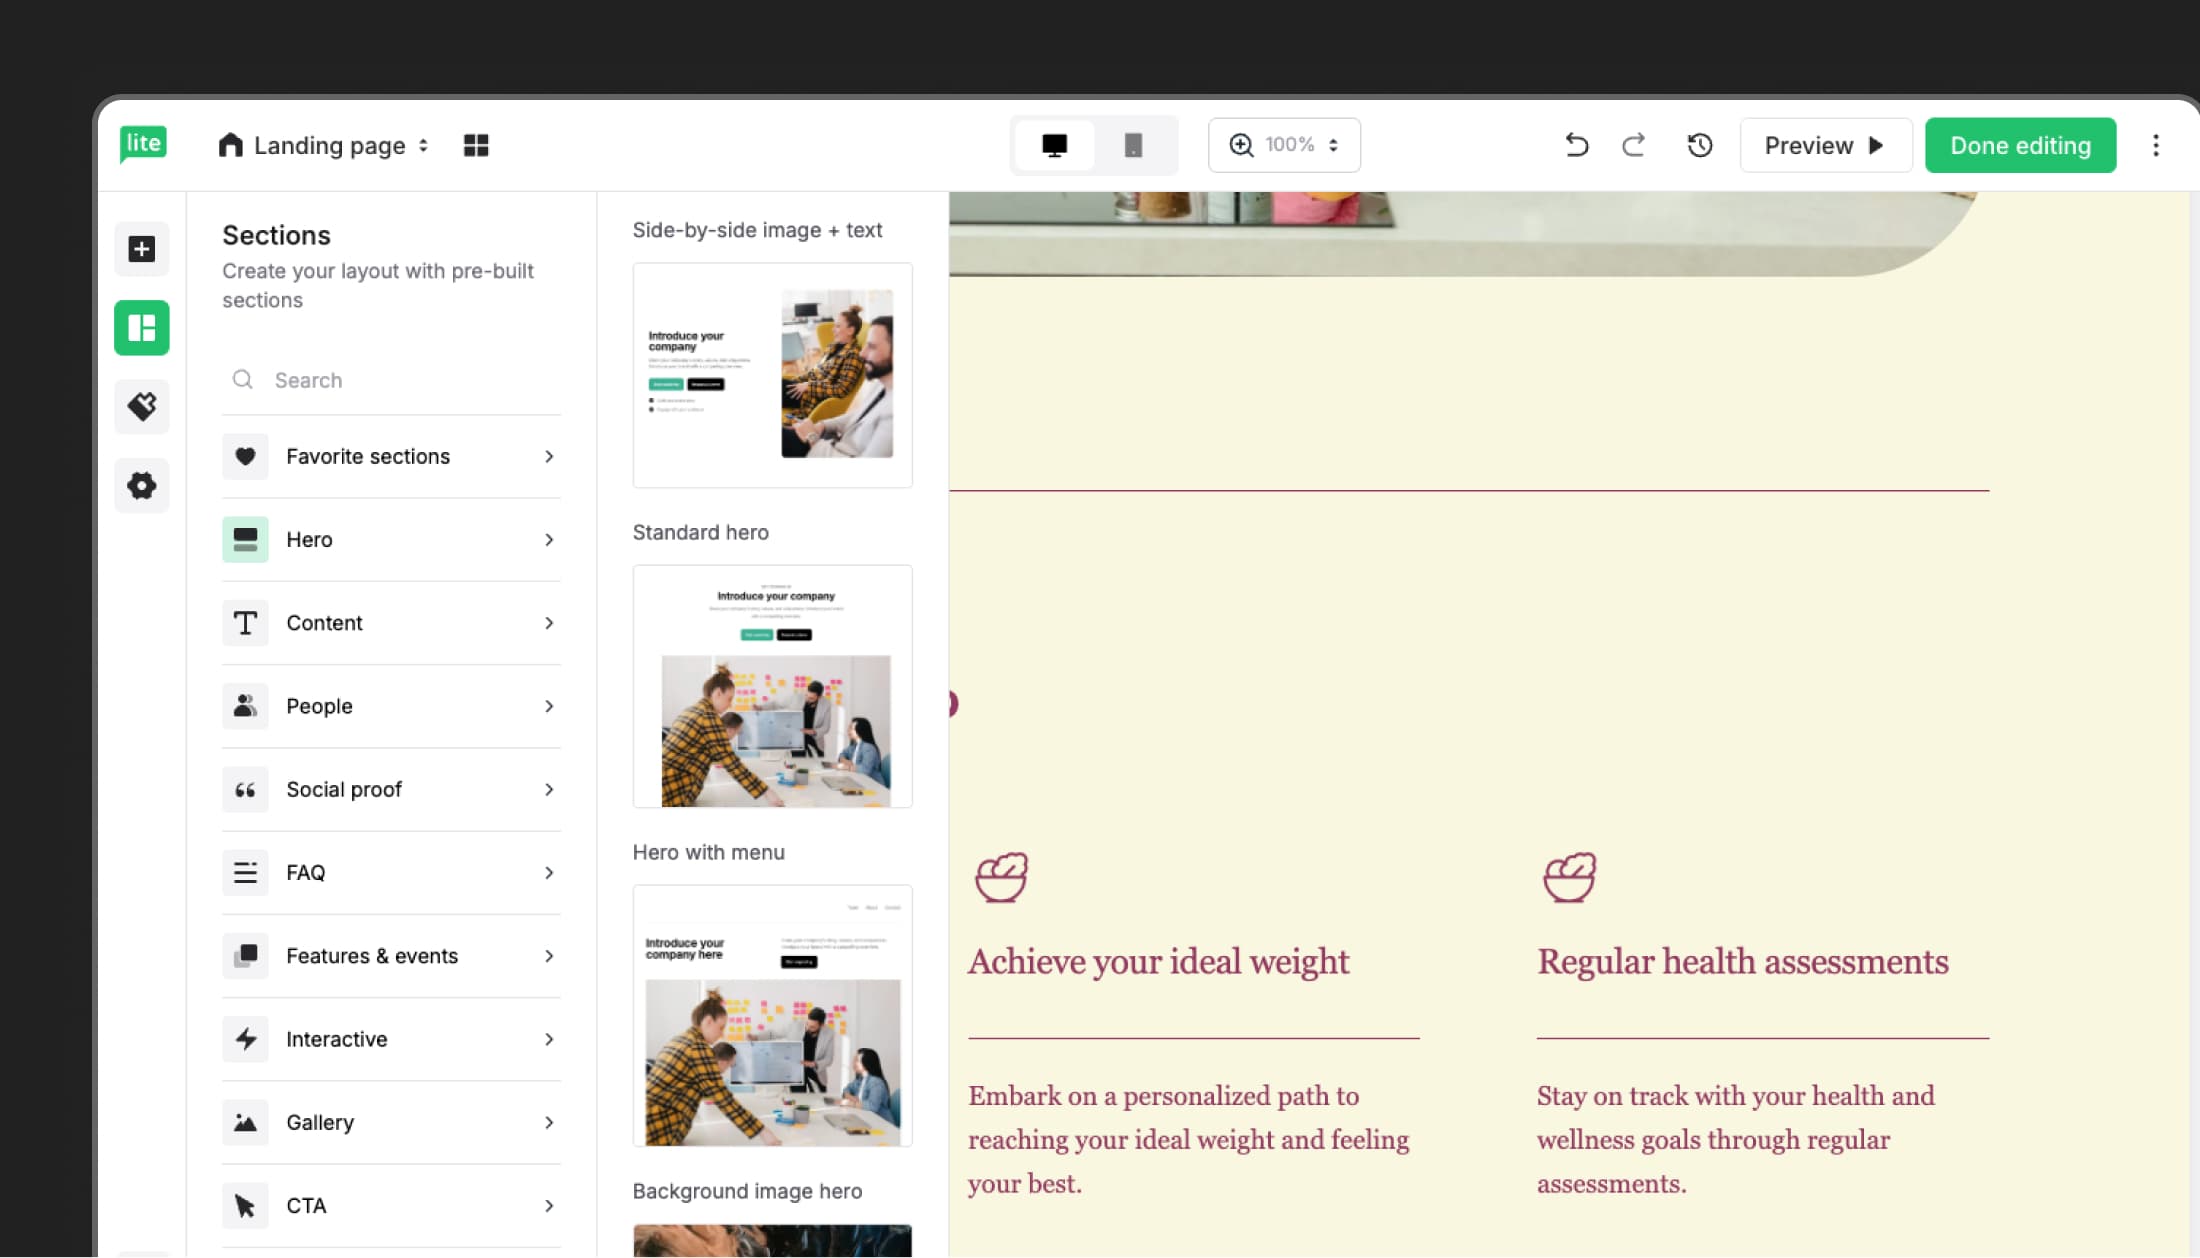Click the search magnifier icon

tap(242, 379)
